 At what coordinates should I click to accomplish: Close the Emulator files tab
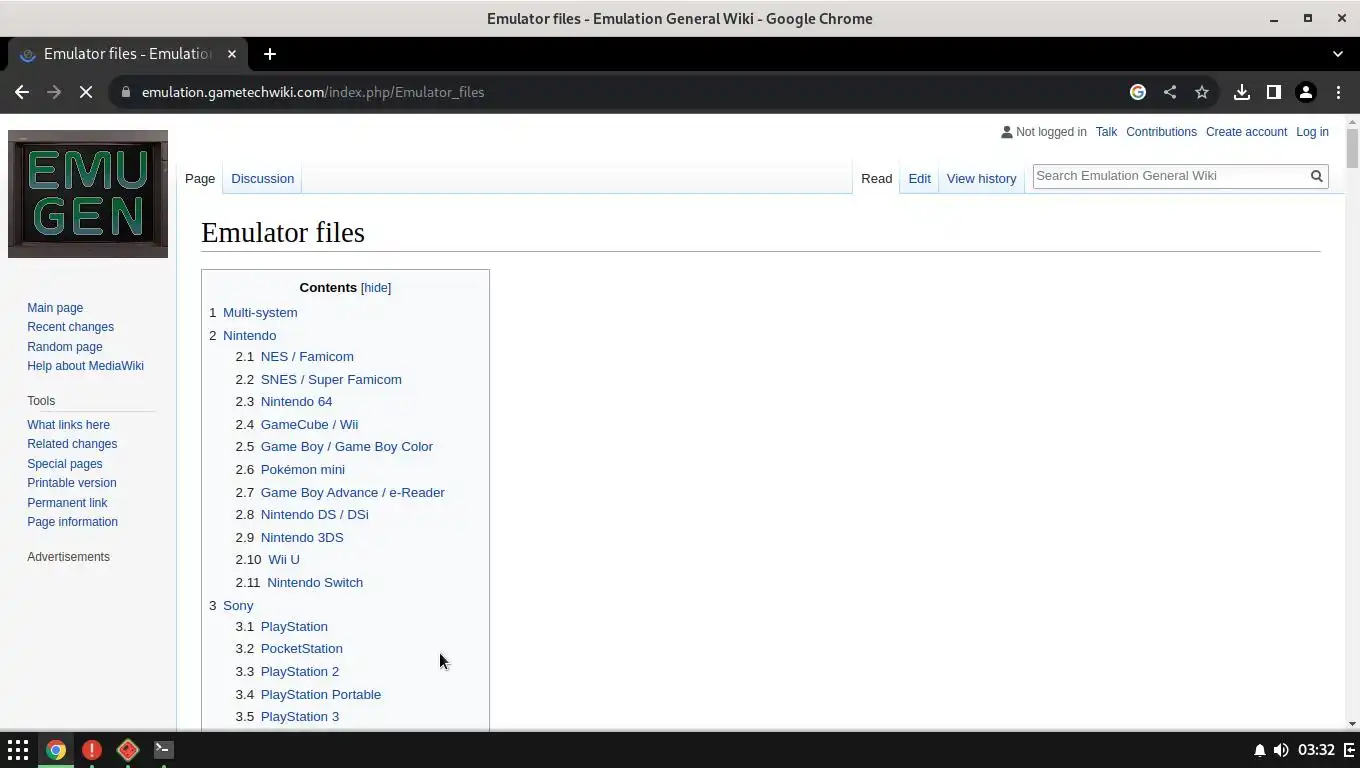(x=232, y=54)
